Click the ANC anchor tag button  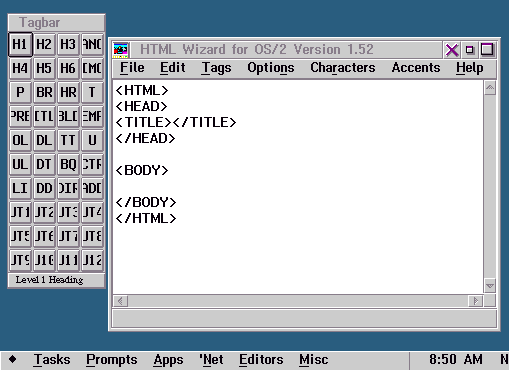coord(92,44)
